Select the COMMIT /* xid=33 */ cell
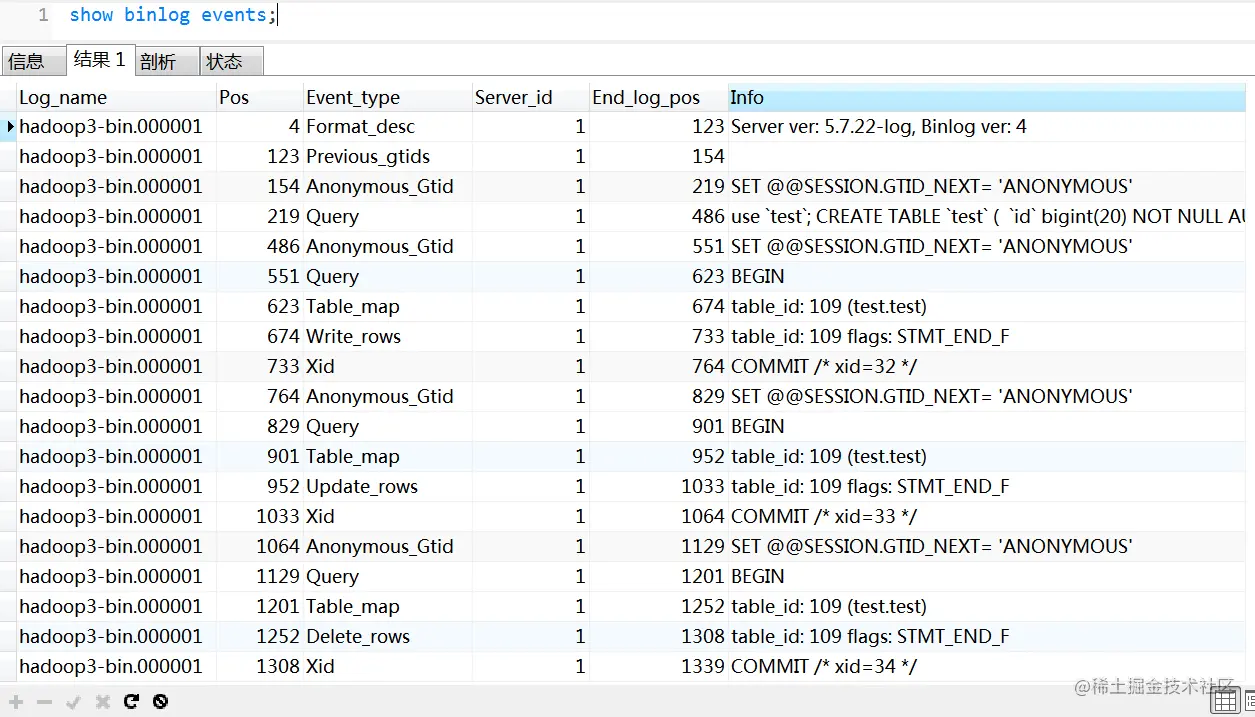This screenshot has width=1255, height=717. click(x=988, y=517)
